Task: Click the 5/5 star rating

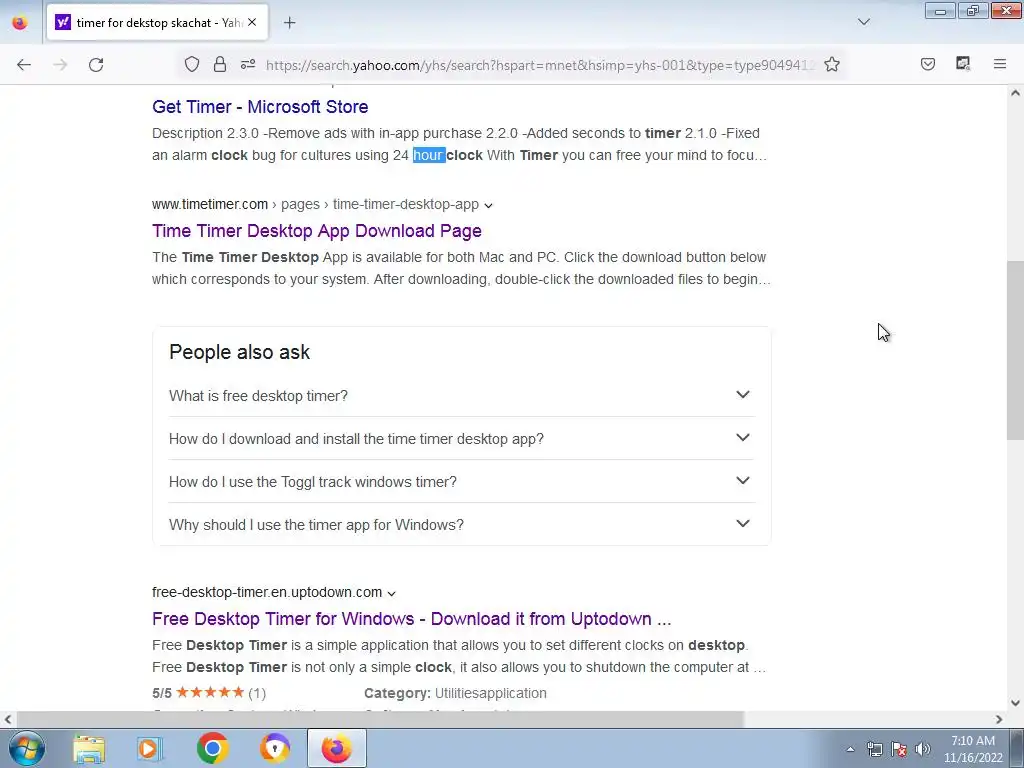Action: pyautogui.click(x=209, y=693)
